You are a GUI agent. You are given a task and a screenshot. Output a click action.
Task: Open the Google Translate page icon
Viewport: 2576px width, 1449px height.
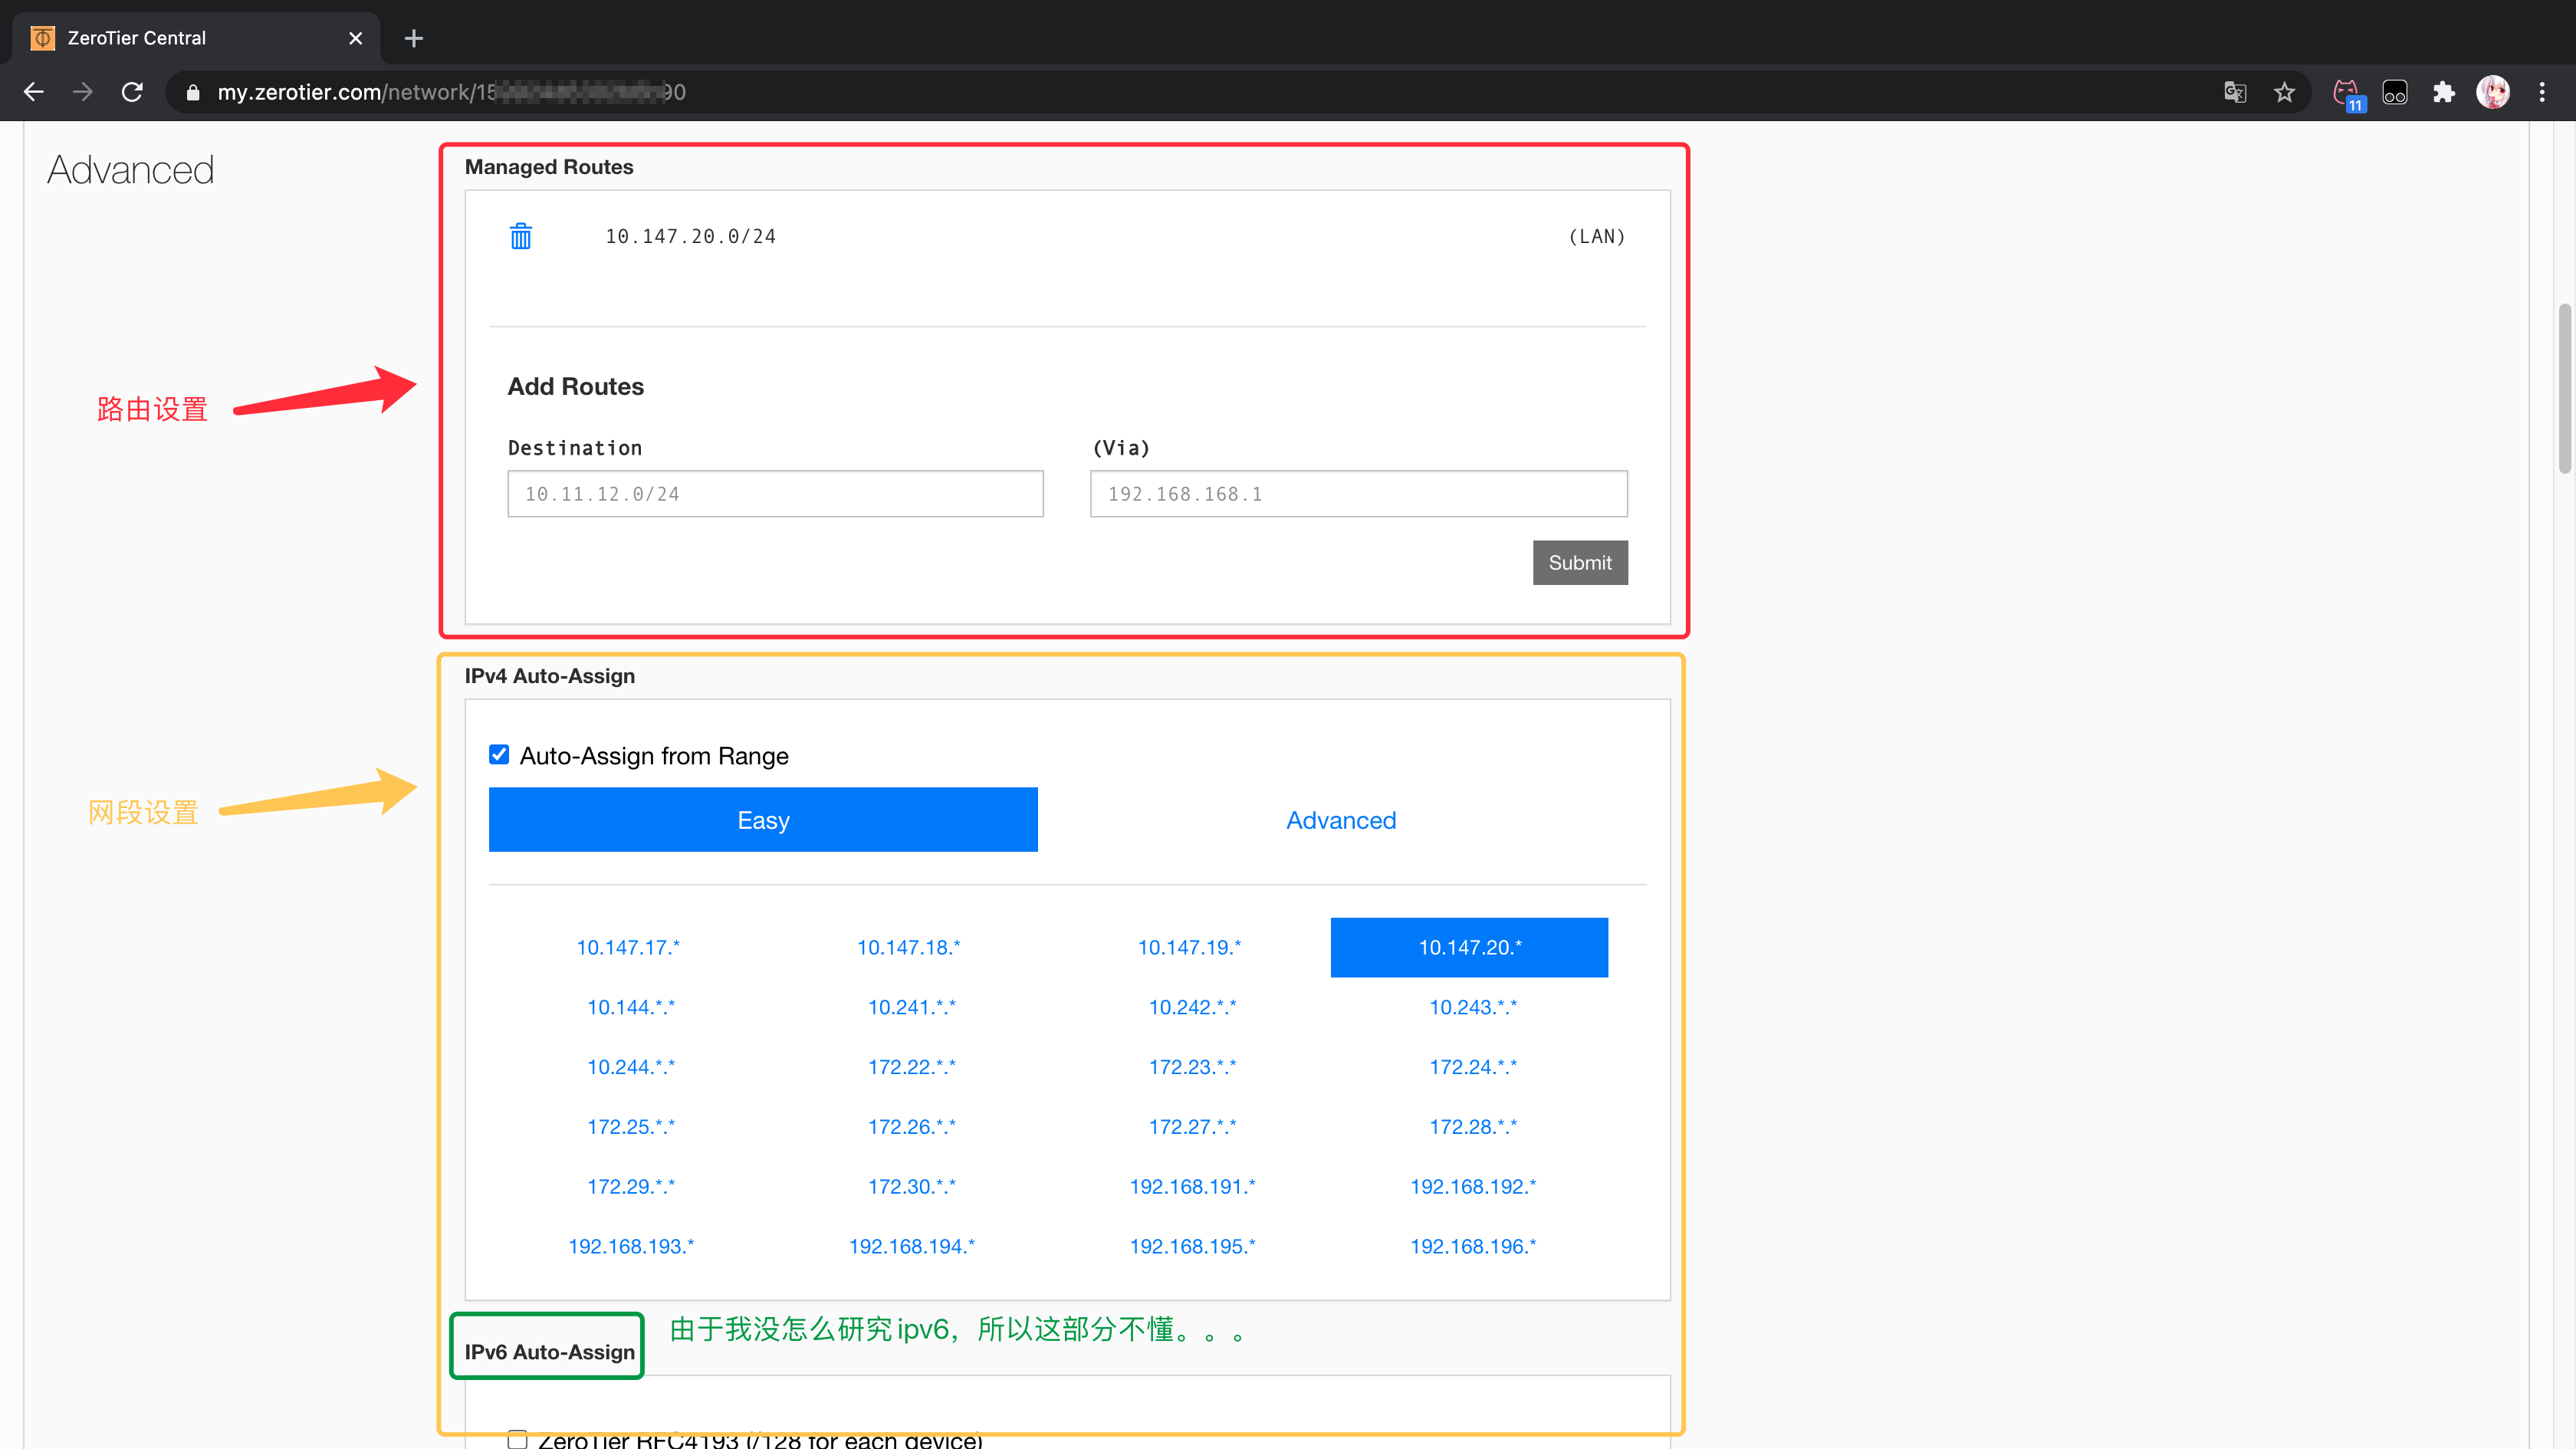pos(2235,92)
